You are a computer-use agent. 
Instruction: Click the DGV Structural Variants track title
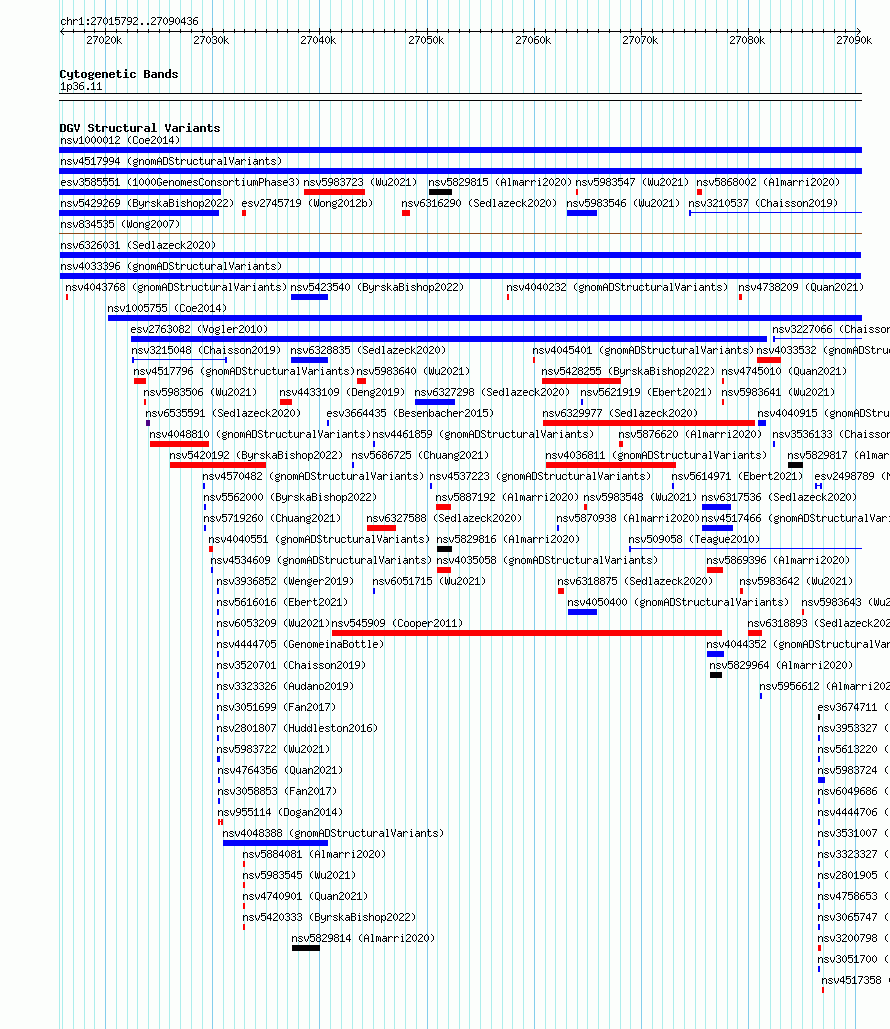[140, 128]
